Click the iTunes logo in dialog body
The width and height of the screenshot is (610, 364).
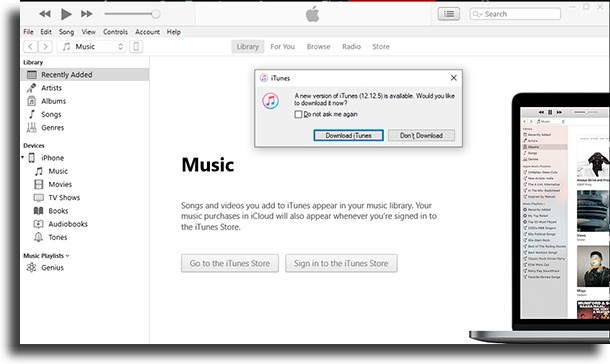[270, 101]
